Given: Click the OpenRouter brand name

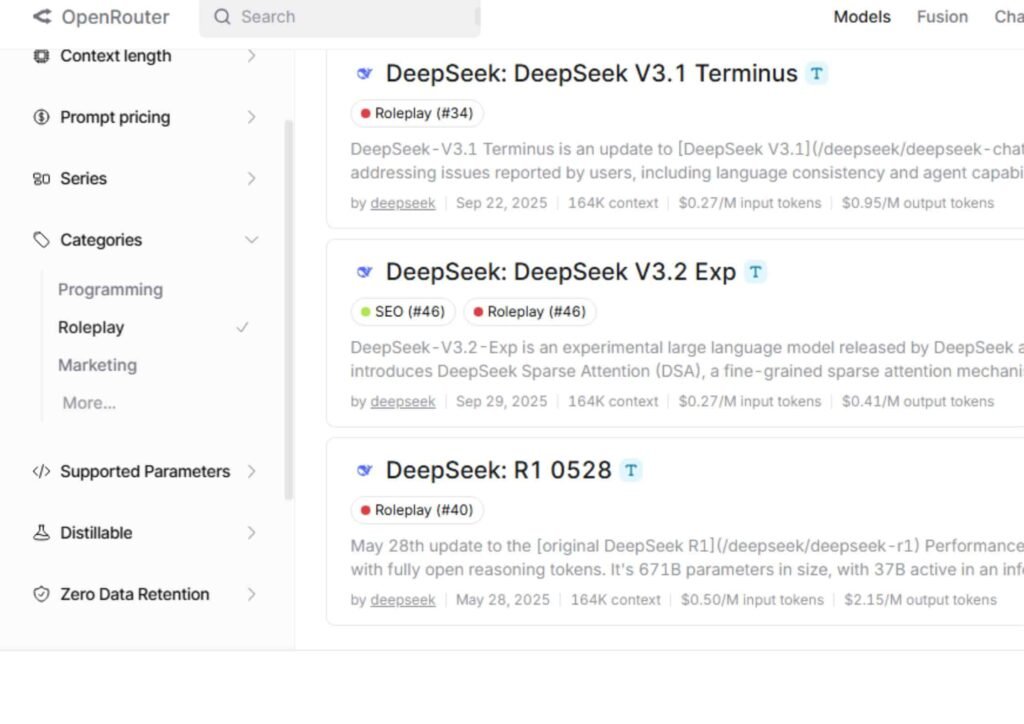Looking at the screenshot, I should point(116,16).
